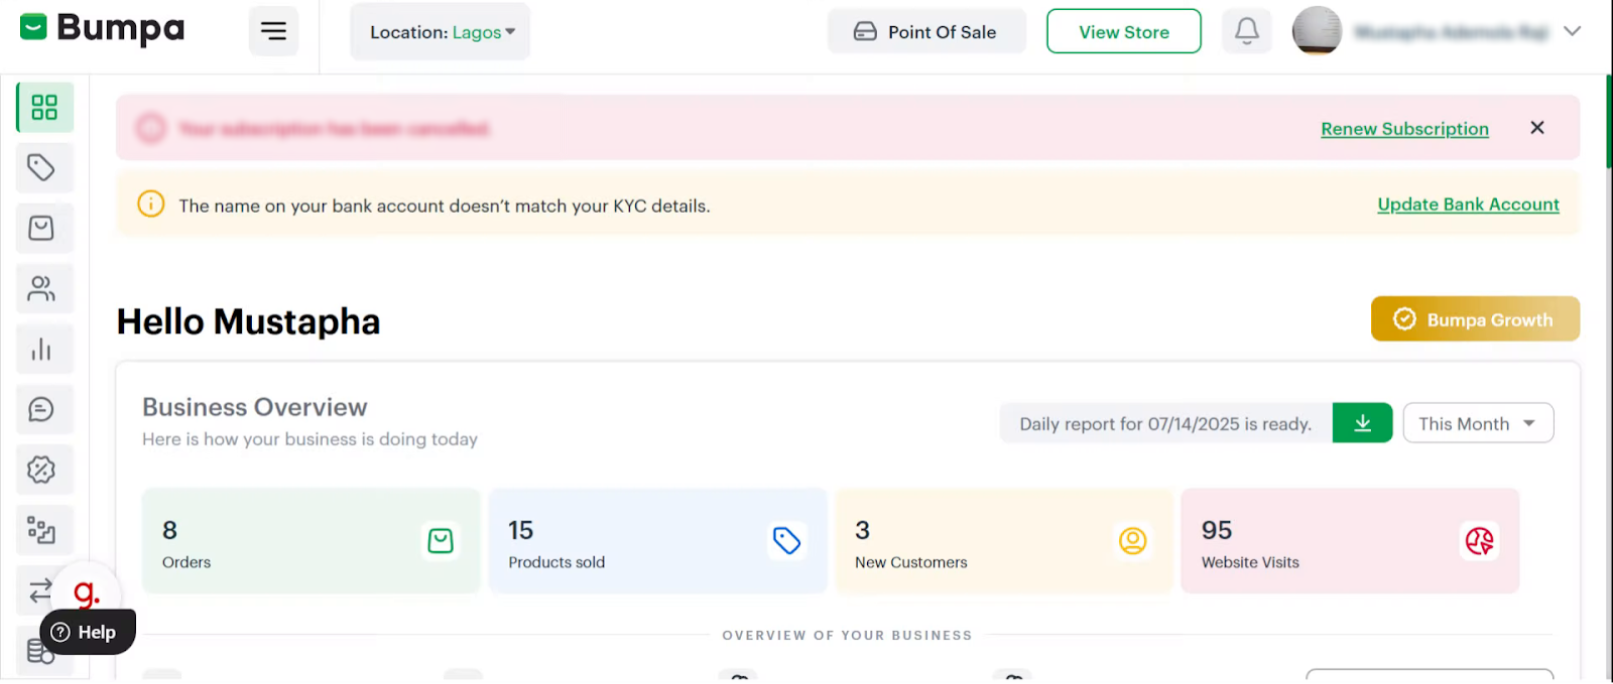Viewport: 1613px width, 684px height.
Task: Expand the account menu chevron
Action: (x=1572, y=31)
